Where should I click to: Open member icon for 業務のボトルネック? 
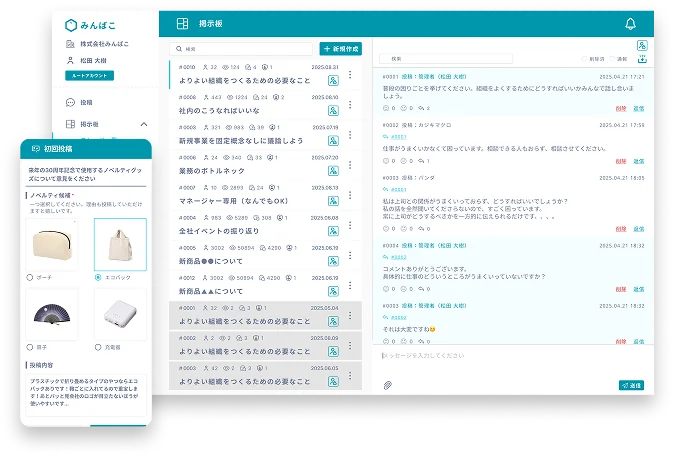point(333,171)
